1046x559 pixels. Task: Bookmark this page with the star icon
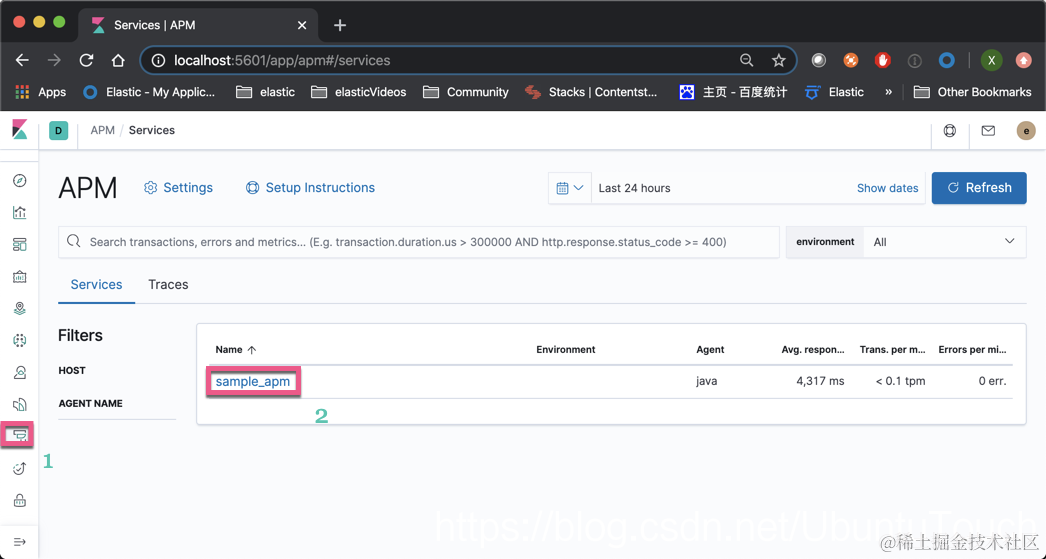pyautogui.click(x=778, y=61)
